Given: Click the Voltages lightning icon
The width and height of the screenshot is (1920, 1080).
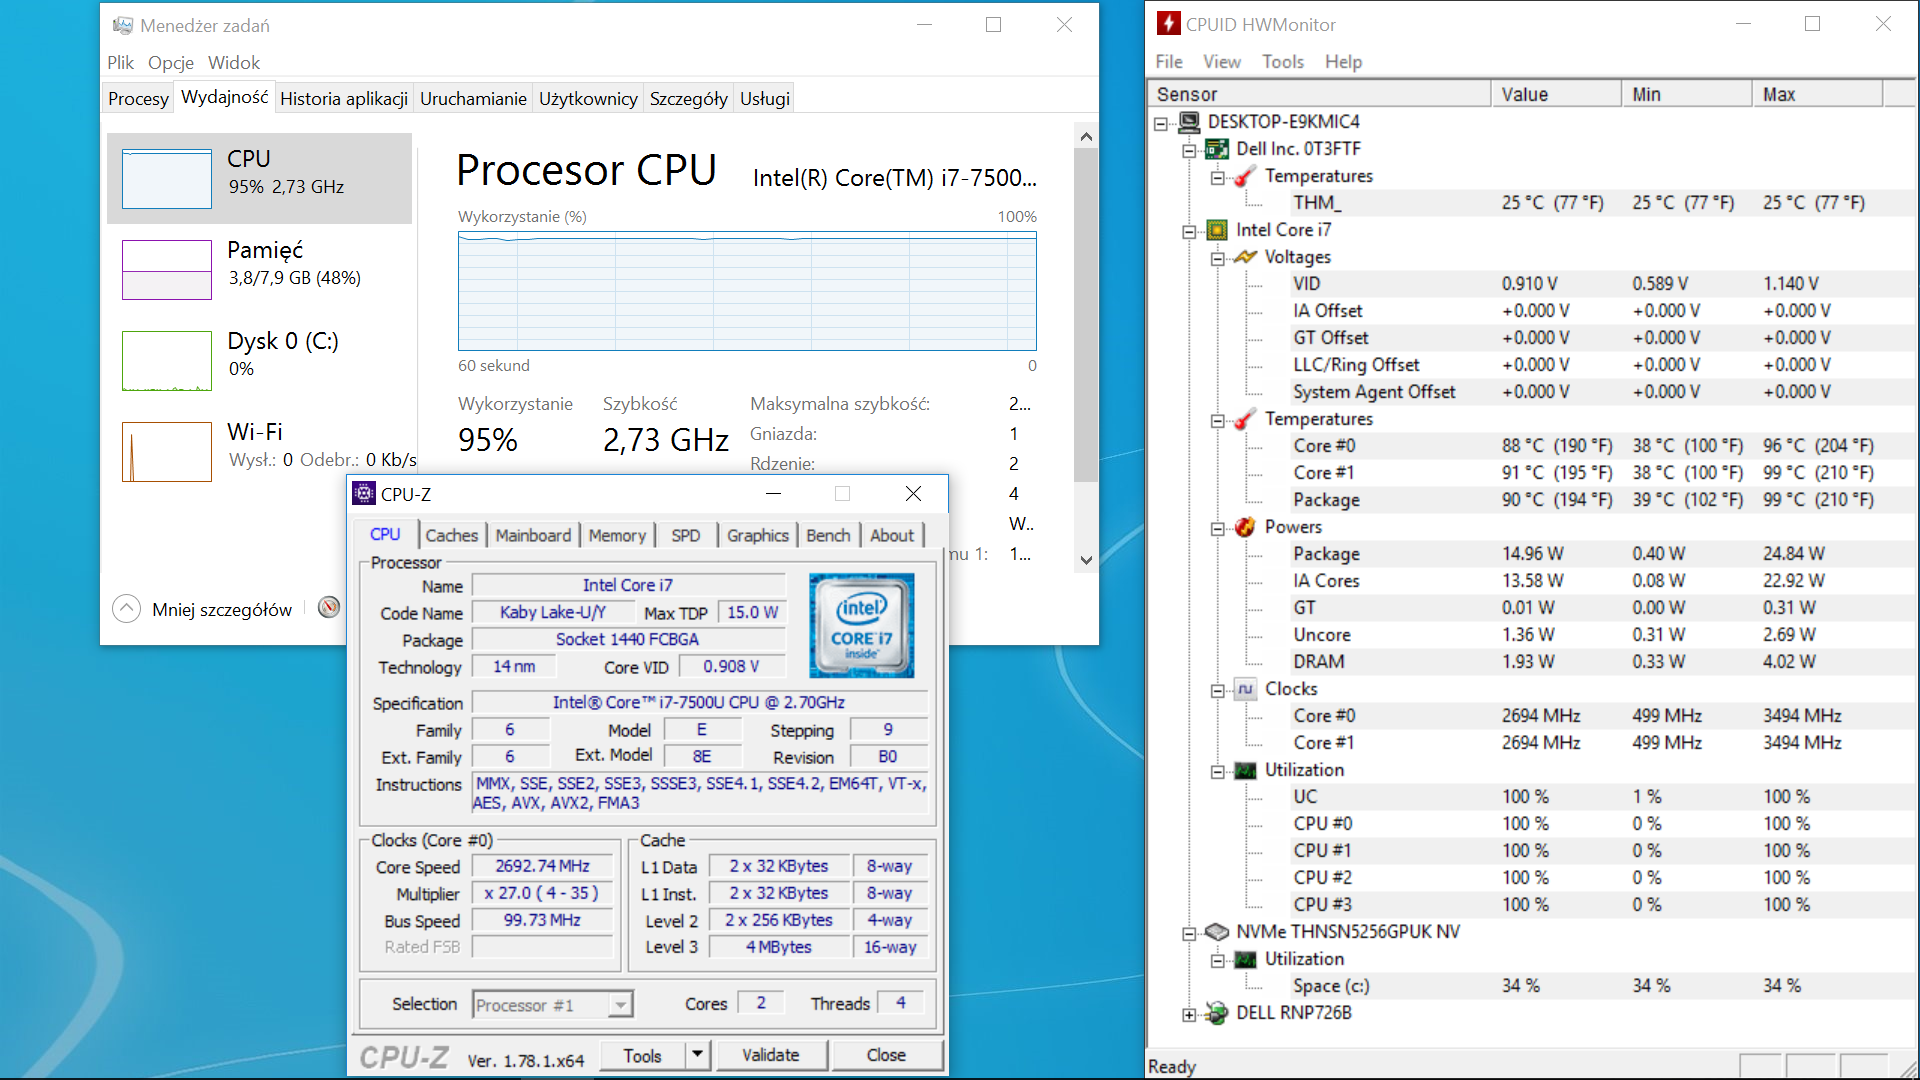Looking at the screenshot, I should pos(1245,257).
